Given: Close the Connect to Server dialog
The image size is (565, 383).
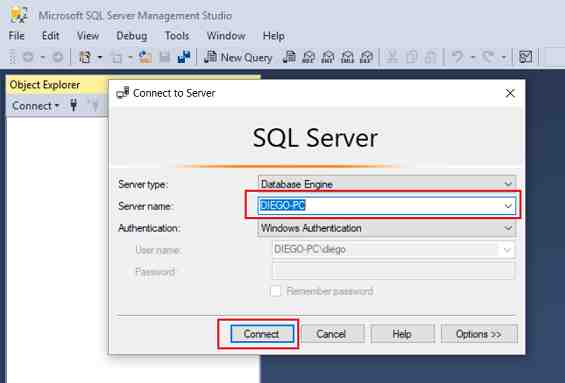Looking at the screenshot, I should (510, 93).
